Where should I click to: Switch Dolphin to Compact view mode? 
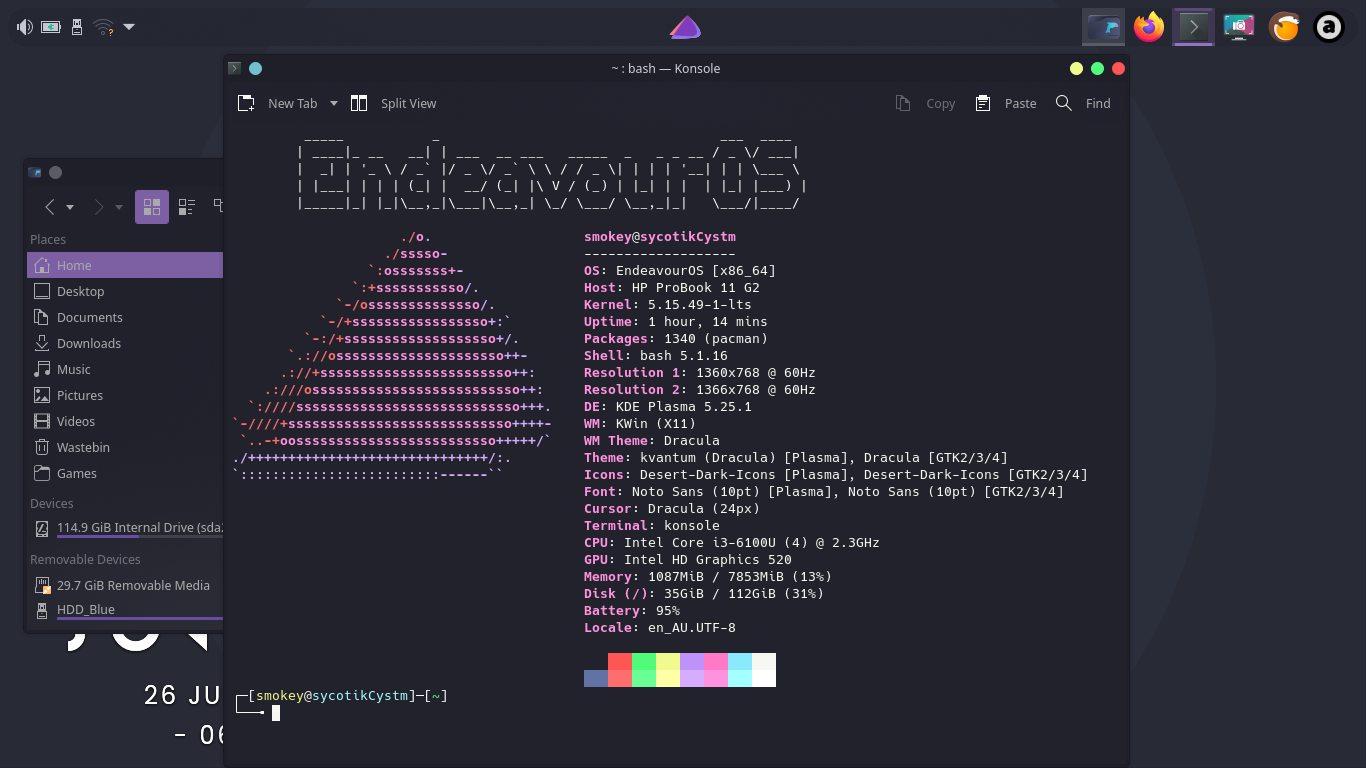coord(186,207)
